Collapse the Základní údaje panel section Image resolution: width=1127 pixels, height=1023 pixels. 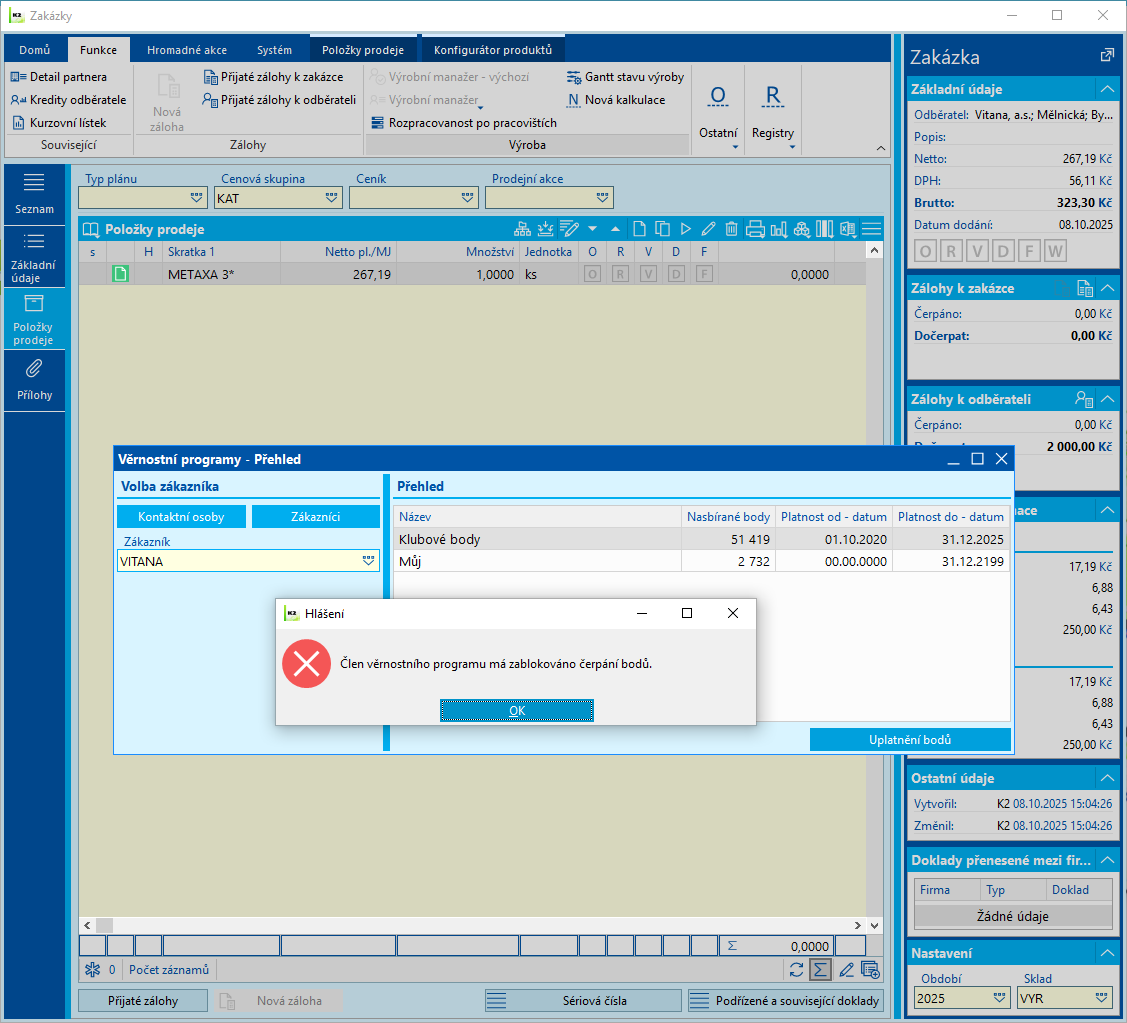click(x=1108, y=89)
